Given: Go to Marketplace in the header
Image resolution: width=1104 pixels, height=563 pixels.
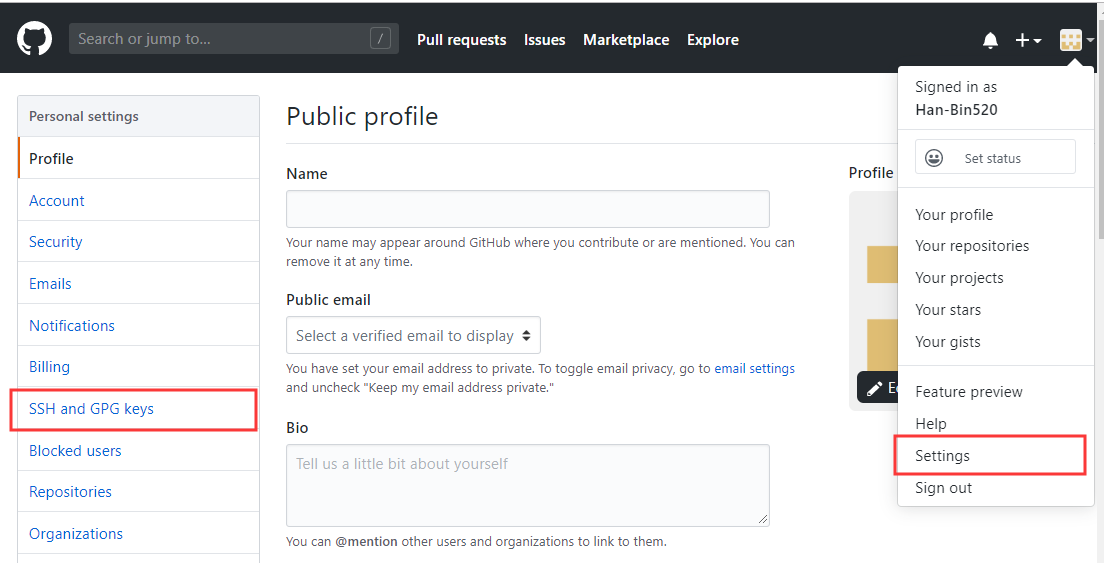Looking at the screenshot, I should coord(626,40).
